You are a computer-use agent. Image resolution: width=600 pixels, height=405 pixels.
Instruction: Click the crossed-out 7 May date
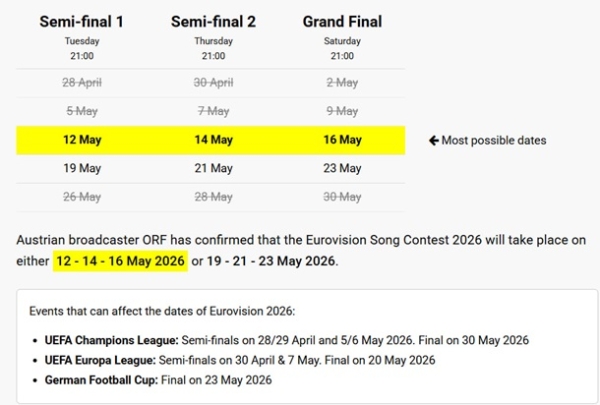(x=211, y=112)
